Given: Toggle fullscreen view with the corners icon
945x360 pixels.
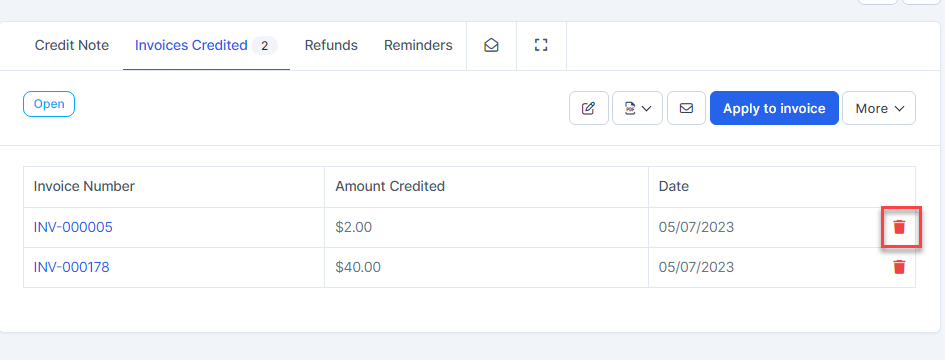Looking at the screenshot, I should tap(541, 45).
